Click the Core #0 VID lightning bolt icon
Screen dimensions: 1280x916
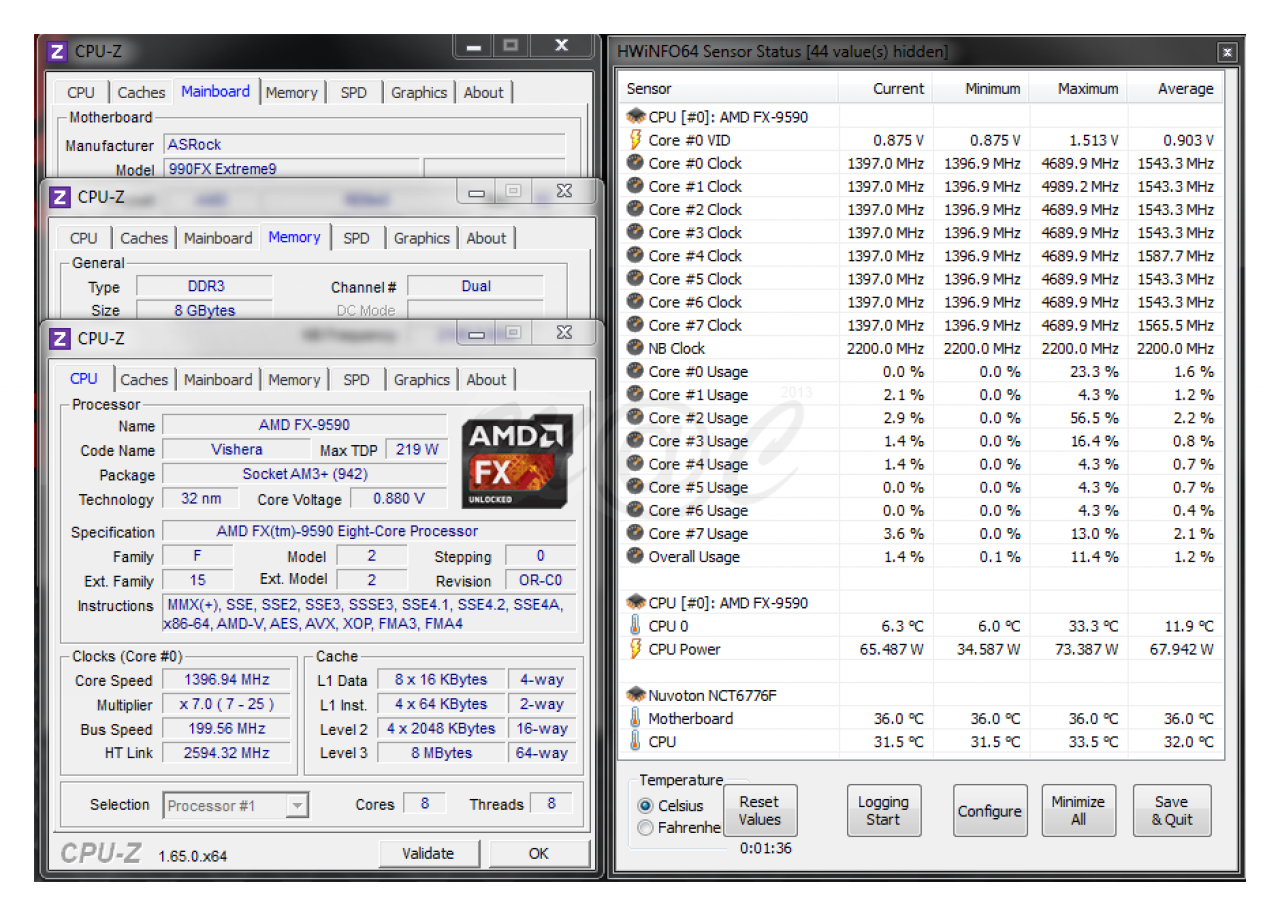pyautogui.click(x=635, y=140)
